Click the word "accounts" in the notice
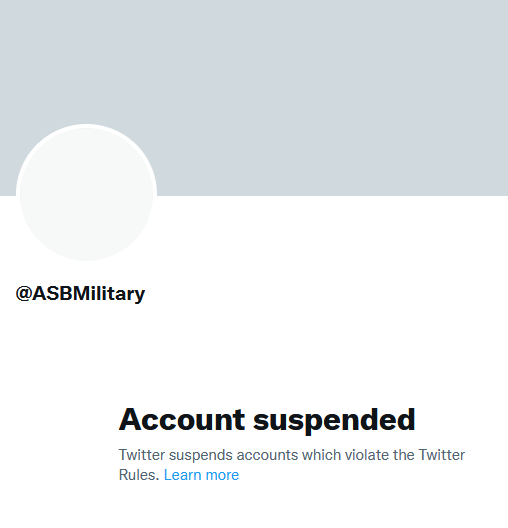The height and width of the screenshot is (528, 508). coord(267,455)
